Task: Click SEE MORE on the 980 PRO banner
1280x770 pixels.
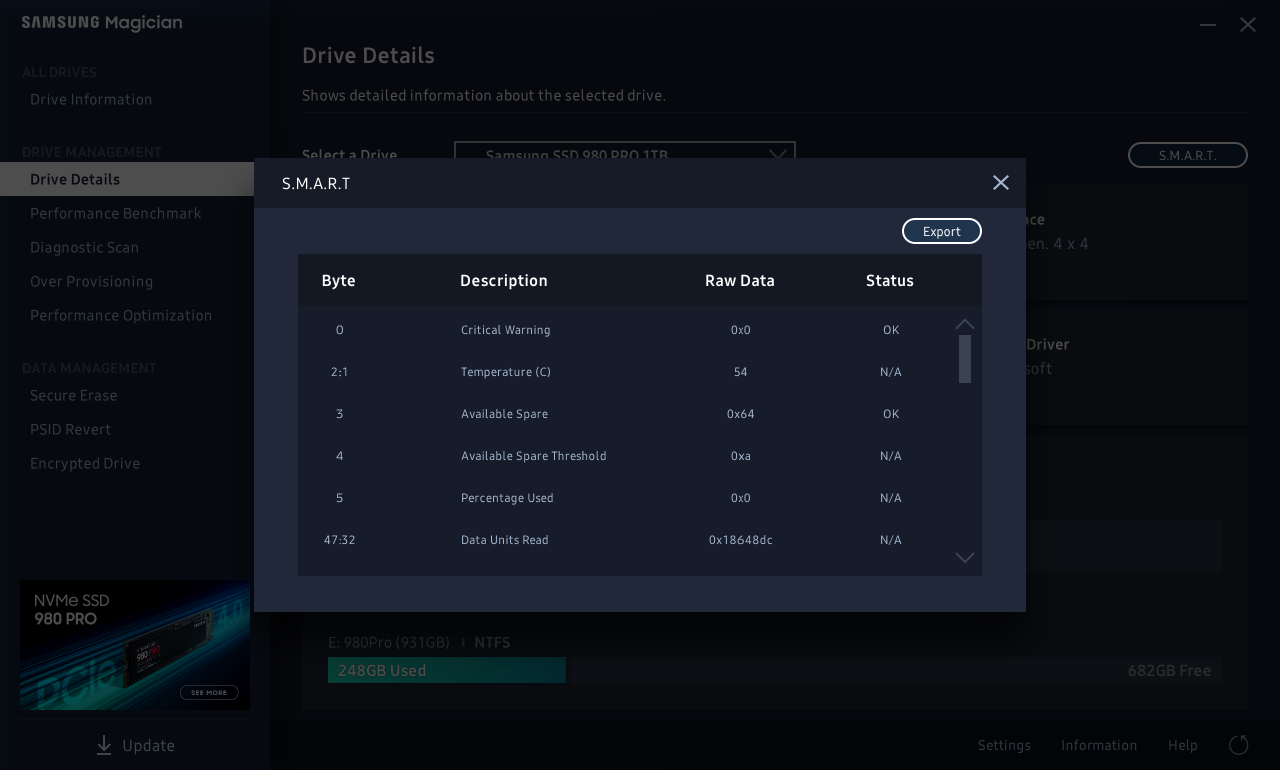Action: click(x=209, y=692)
